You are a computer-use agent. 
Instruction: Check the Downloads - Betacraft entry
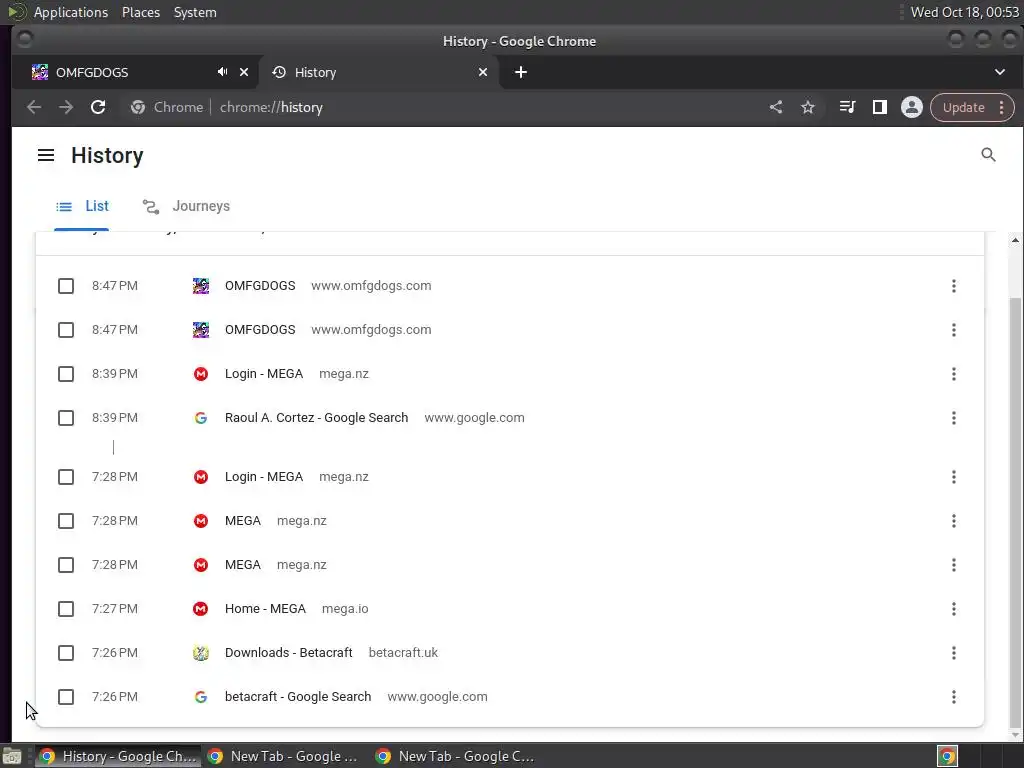(x=66, y=652)
